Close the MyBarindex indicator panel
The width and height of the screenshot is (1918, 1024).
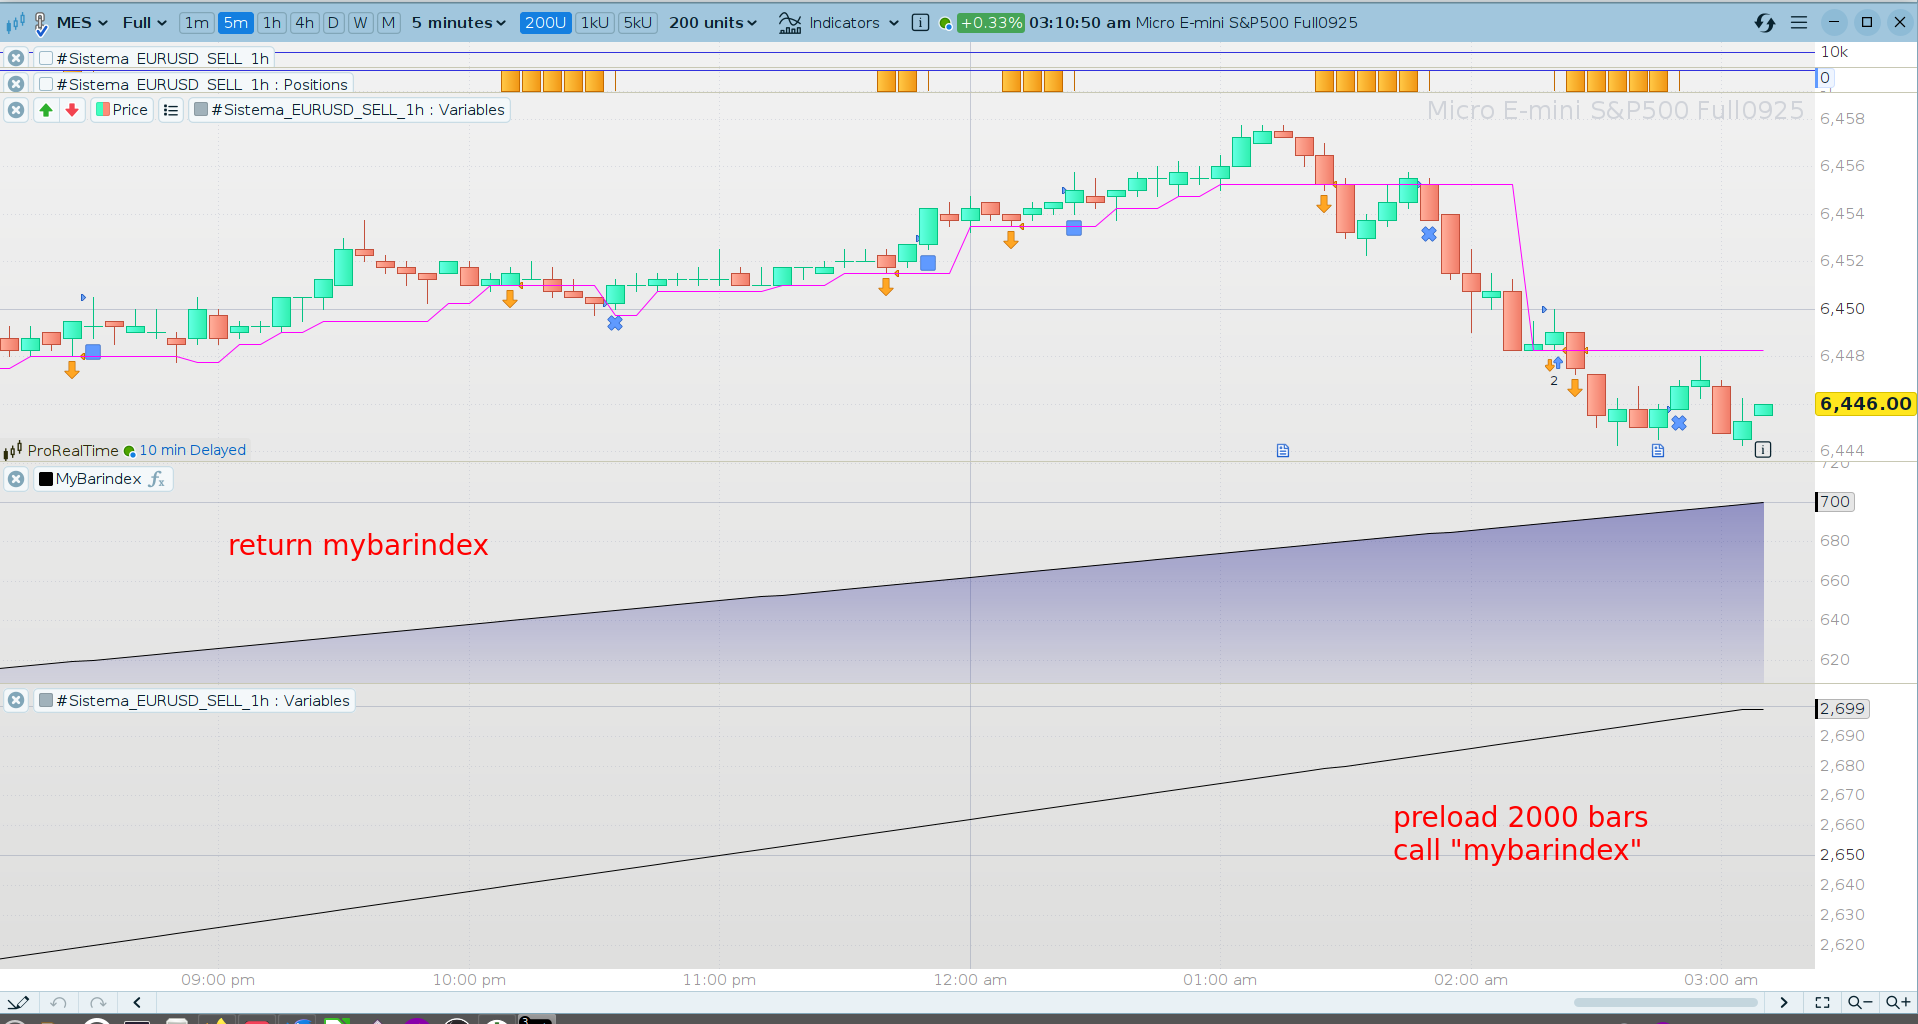coord(16,479)
